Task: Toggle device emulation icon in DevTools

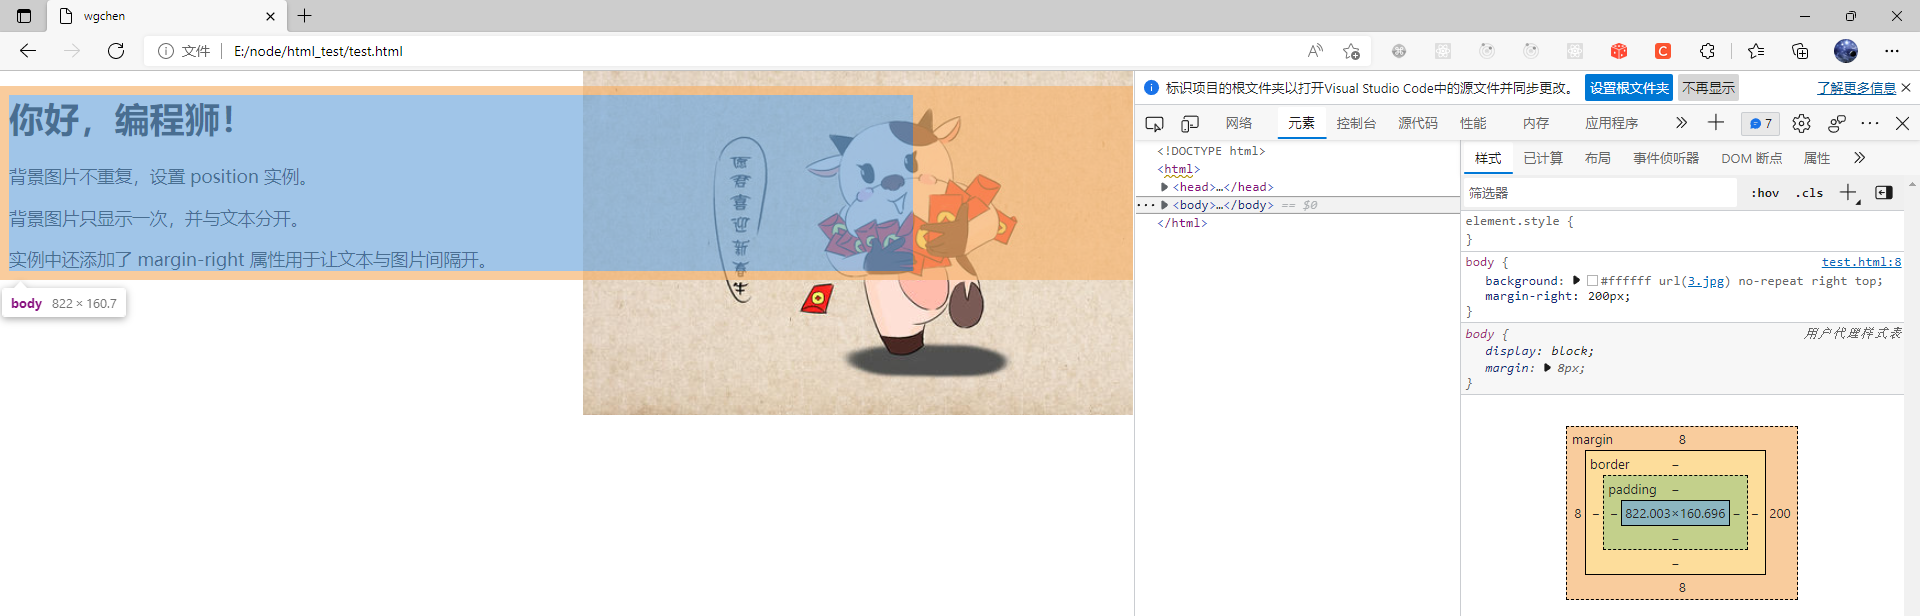Action: tap(1190, 123)
